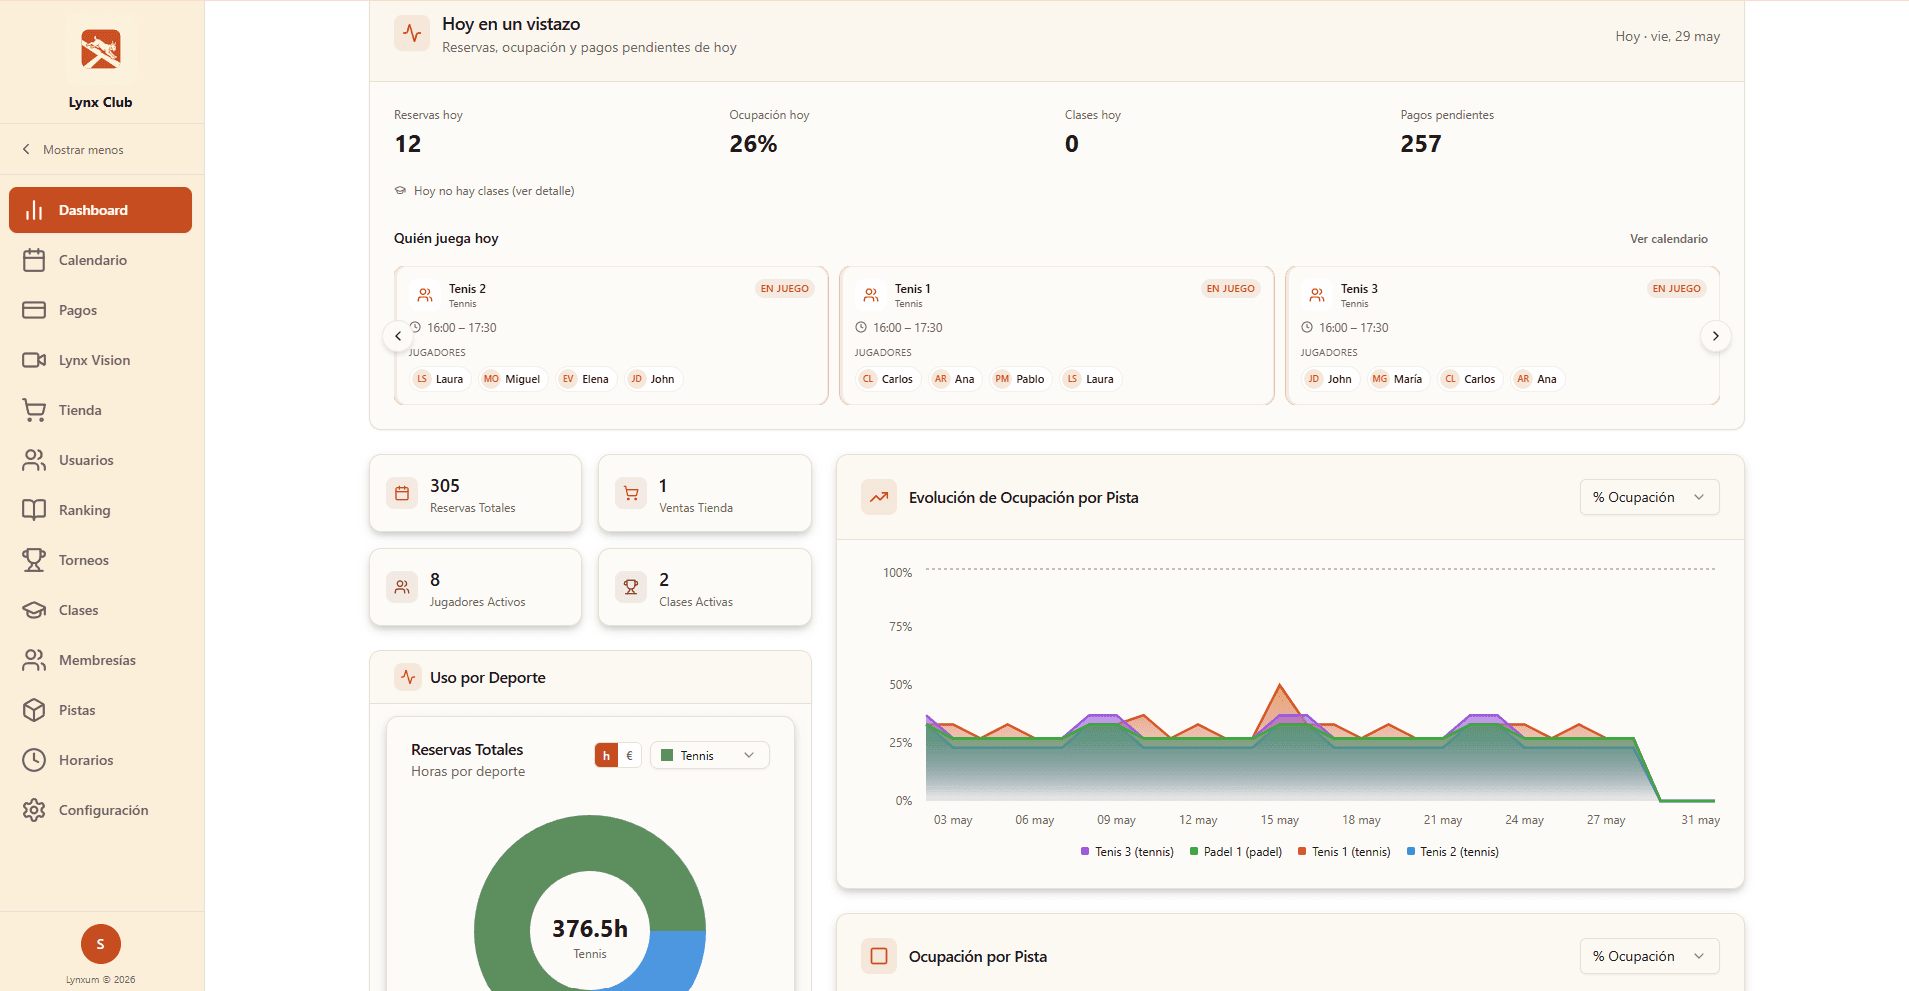Click the 'Tenis 2 (tennis)' legend label

tap(1460, 852)
